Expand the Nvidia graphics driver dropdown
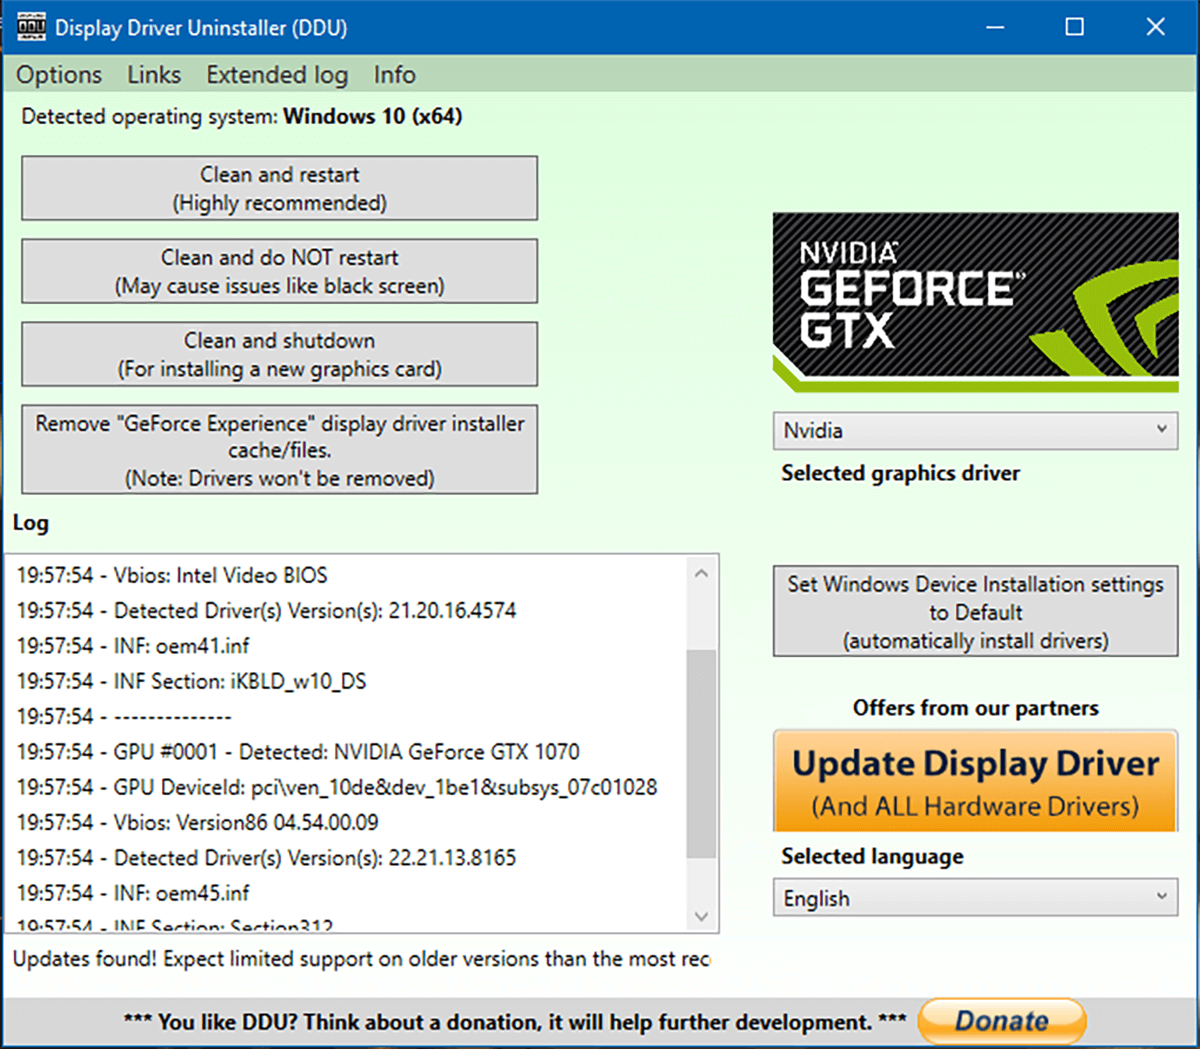The height and width of the screenshot is (1050, 1200). (x=975, y=431)
